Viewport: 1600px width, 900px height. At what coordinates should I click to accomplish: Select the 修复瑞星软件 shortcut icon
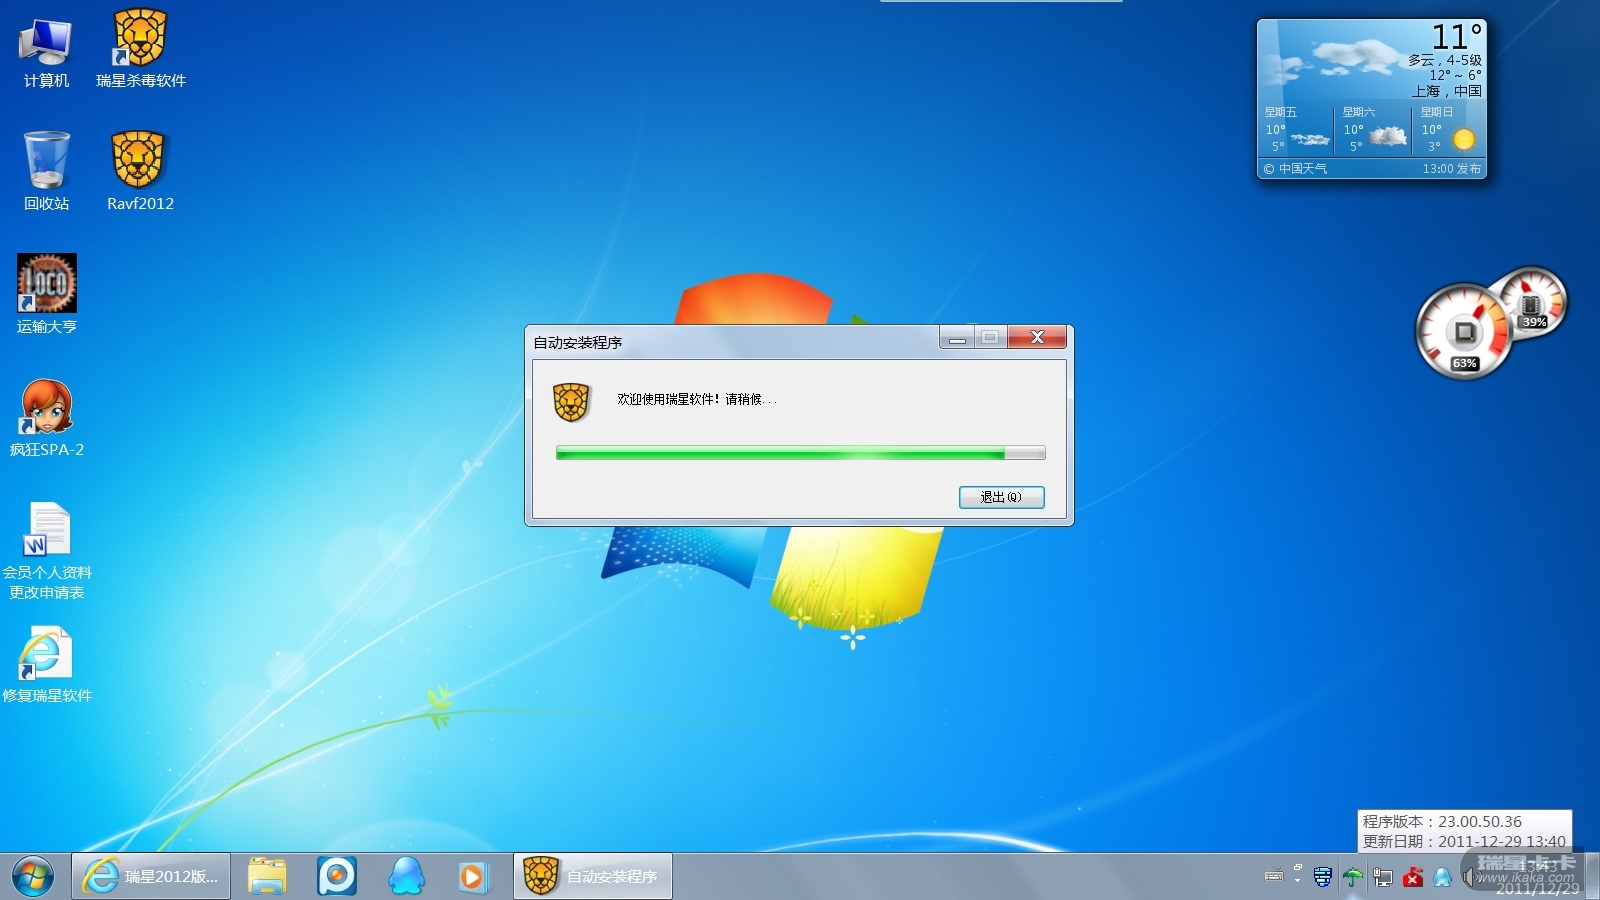click(47, 665)
